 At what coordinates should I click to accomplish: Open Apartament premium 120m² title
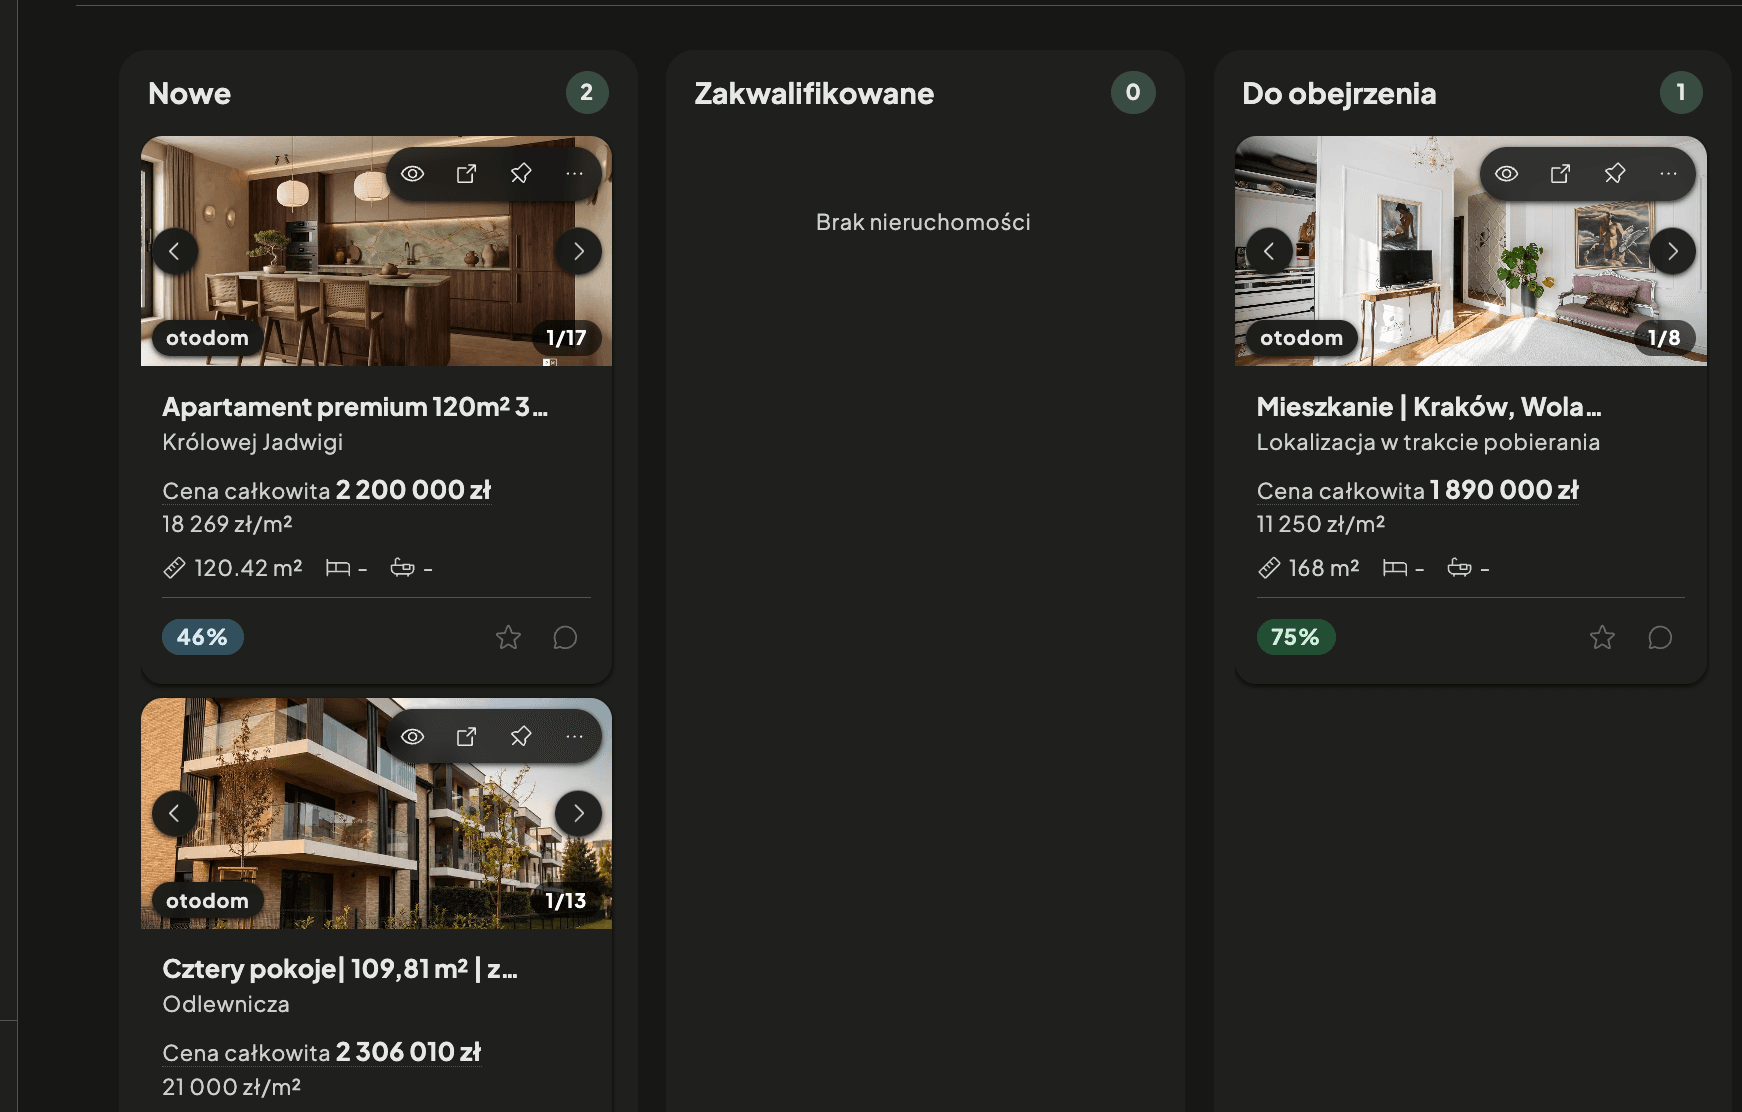(x=355, y=407)
